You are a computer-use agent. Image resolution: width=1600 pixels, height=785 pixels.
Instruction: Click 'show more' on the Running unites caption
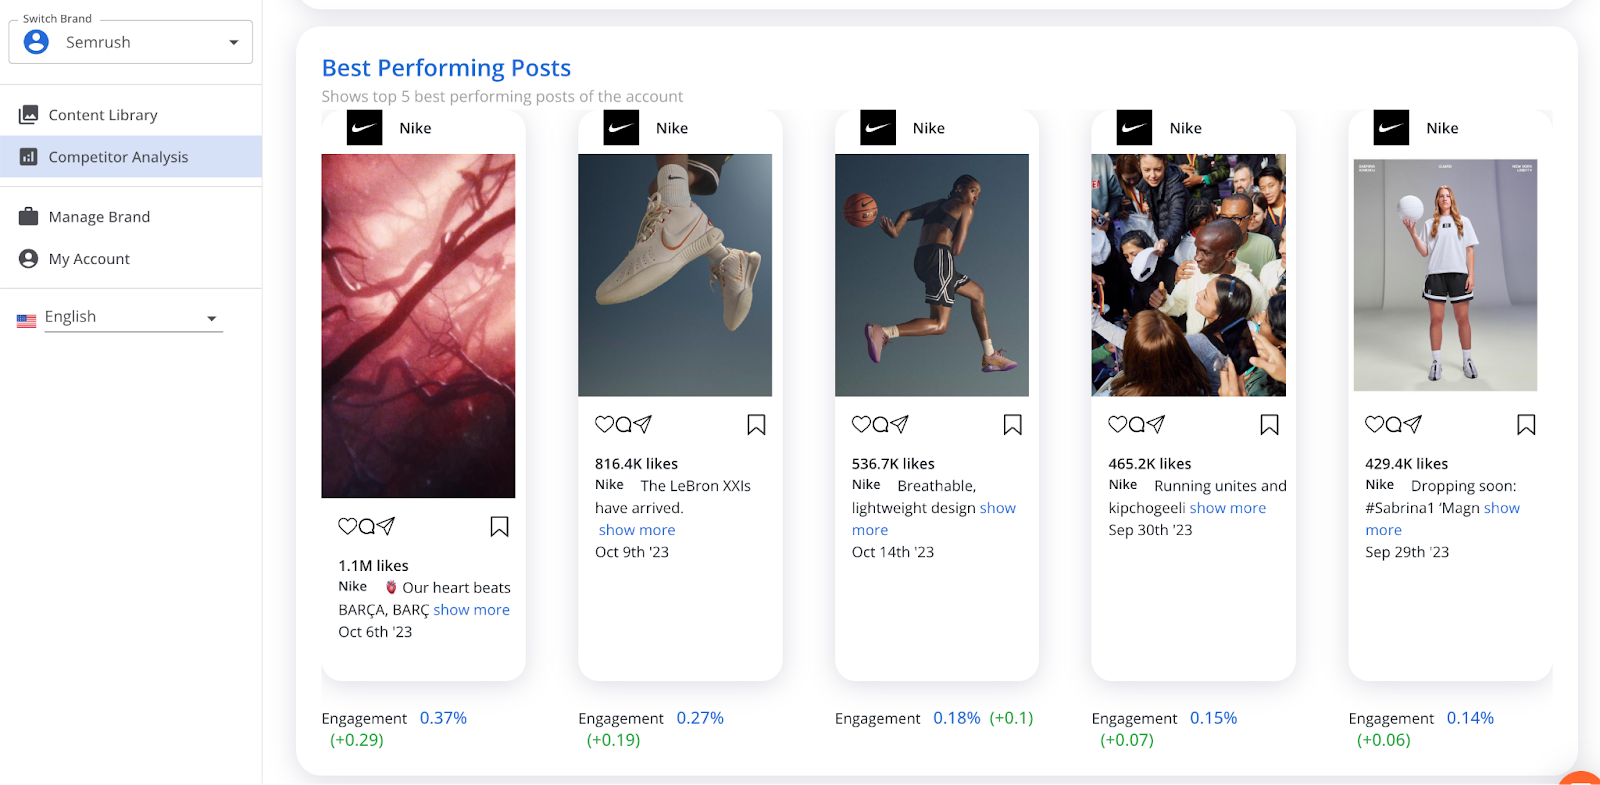pos(1227,508)
